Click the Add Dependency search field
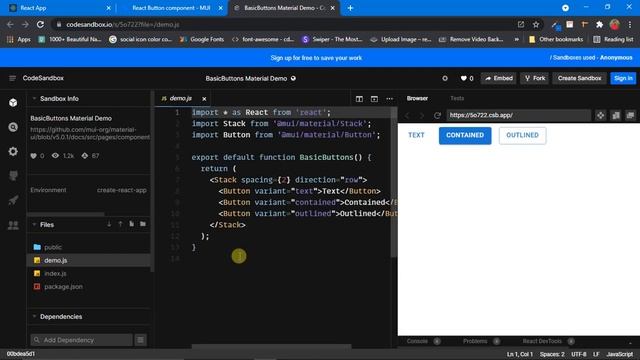Screen dimensions: 640x360 click(x=82, y=340)
